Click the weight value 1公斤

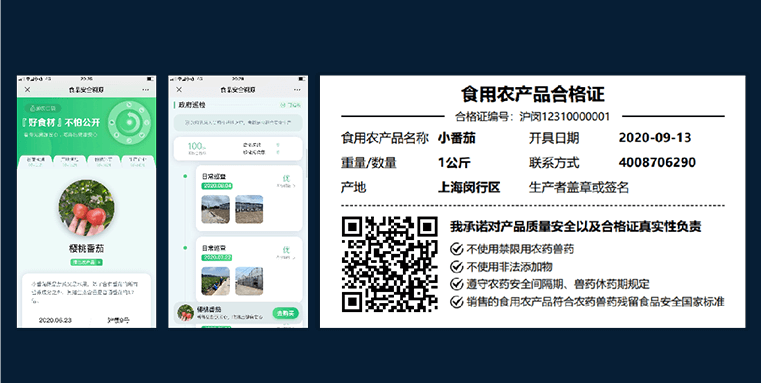pyautogui.click(x=454, y=163)
